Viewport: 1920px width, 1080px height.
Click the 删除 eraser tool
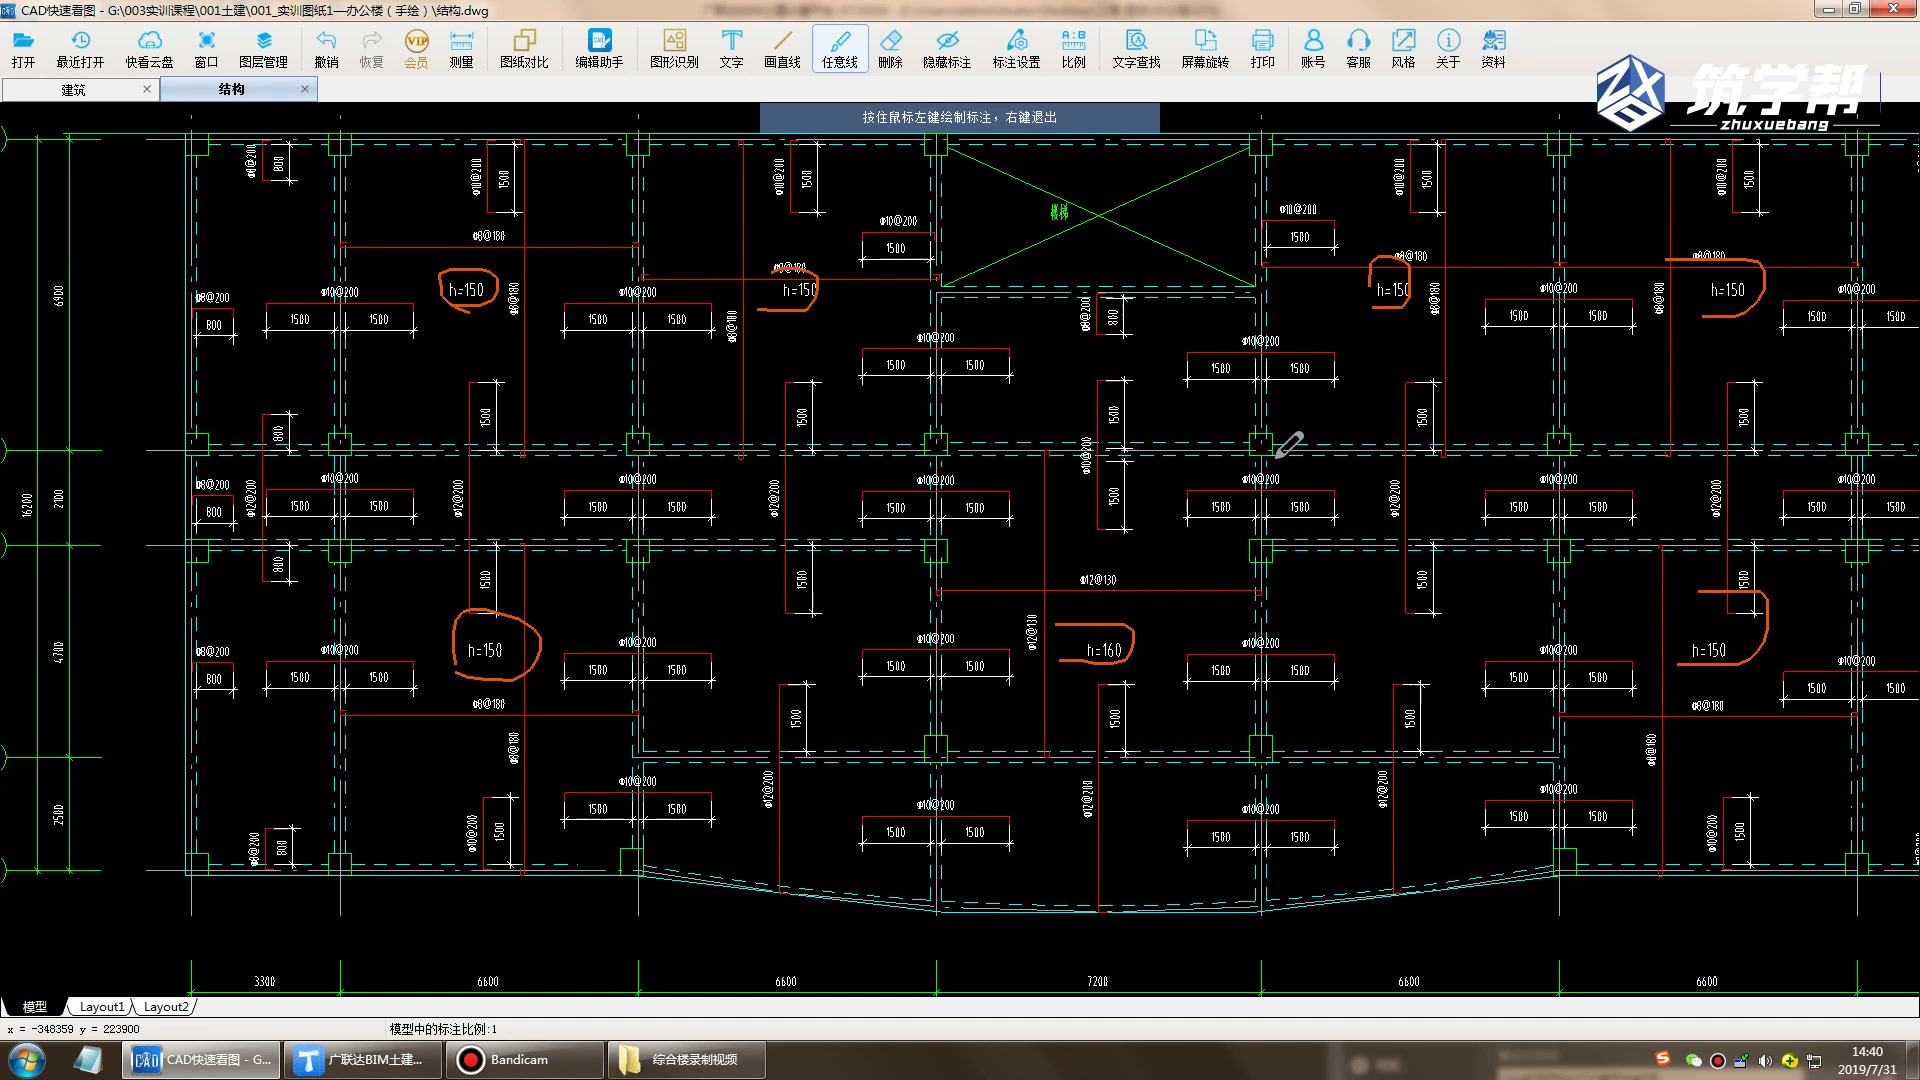[x=890, y=48]
